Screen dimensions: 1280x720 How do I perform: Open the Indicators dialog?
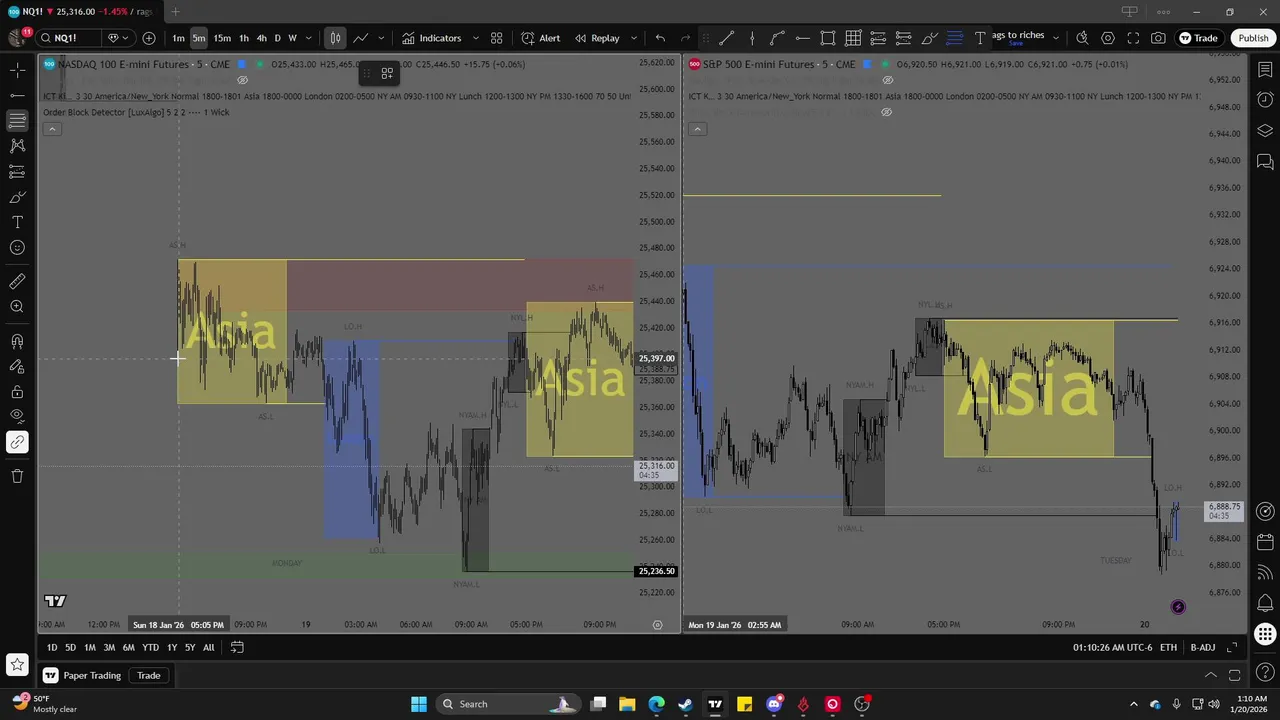pyautogui.click(x=432, y=38)
